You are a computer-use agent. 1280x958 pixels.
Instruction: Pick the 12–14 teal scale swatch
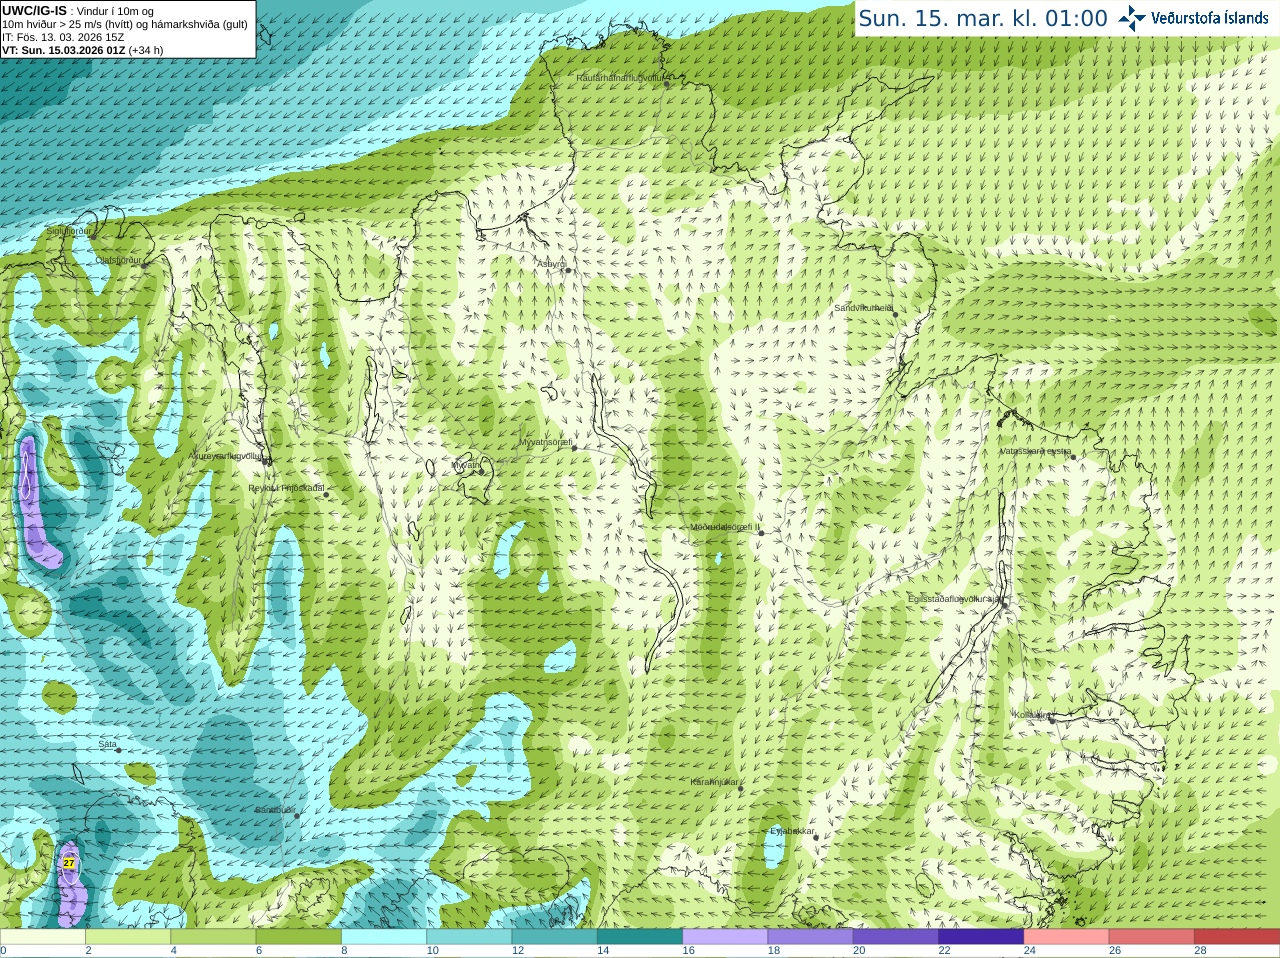tap(554, 937)
